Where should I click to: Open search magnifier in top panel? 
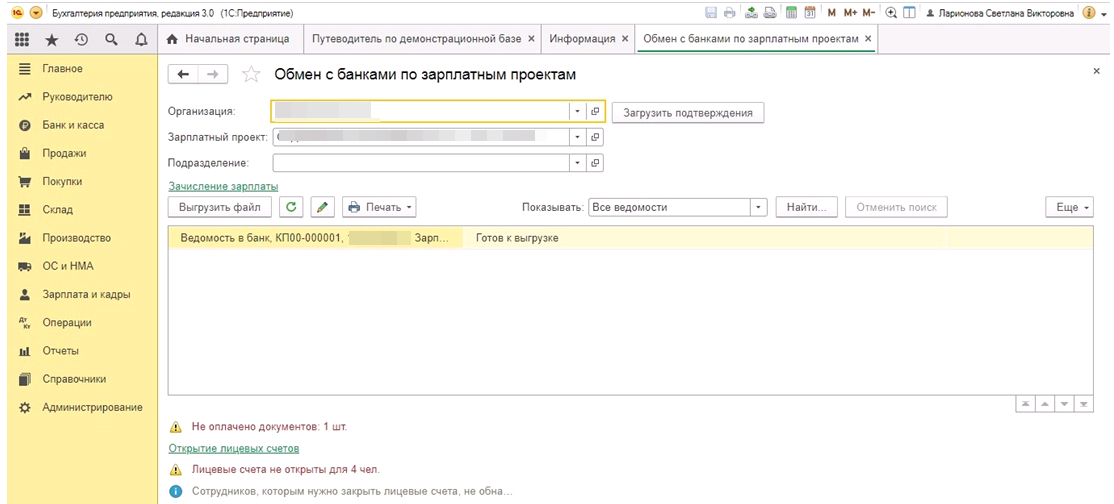[x=111, y=40]
